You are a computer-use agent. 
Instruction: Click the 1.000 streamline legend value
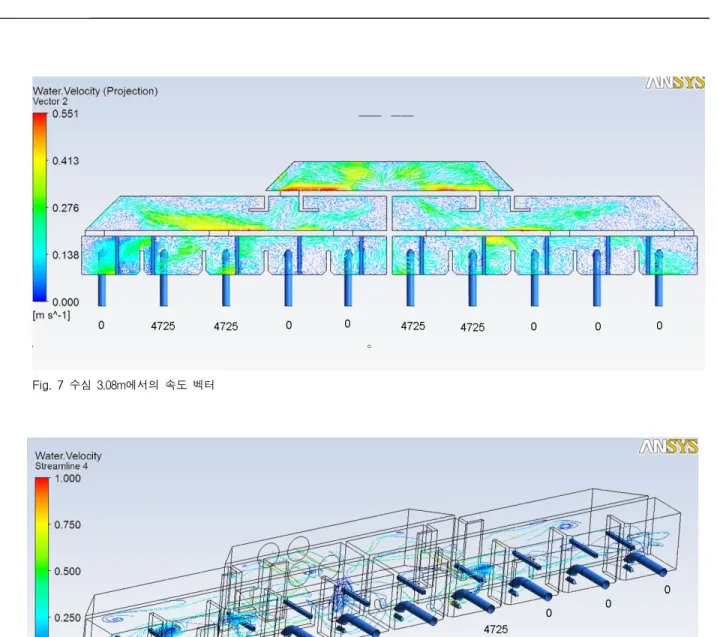67,478
